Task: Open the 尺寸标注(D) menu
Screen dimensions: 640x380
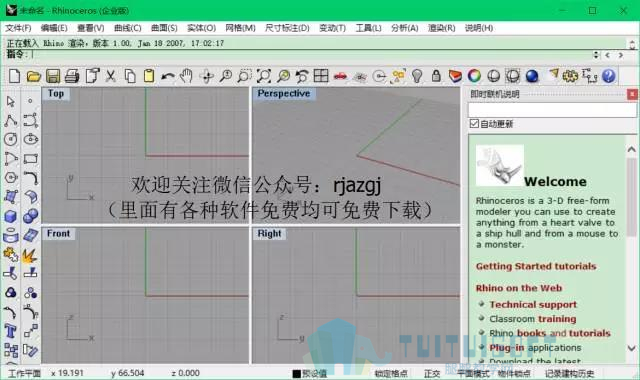Action: (287, 28)
